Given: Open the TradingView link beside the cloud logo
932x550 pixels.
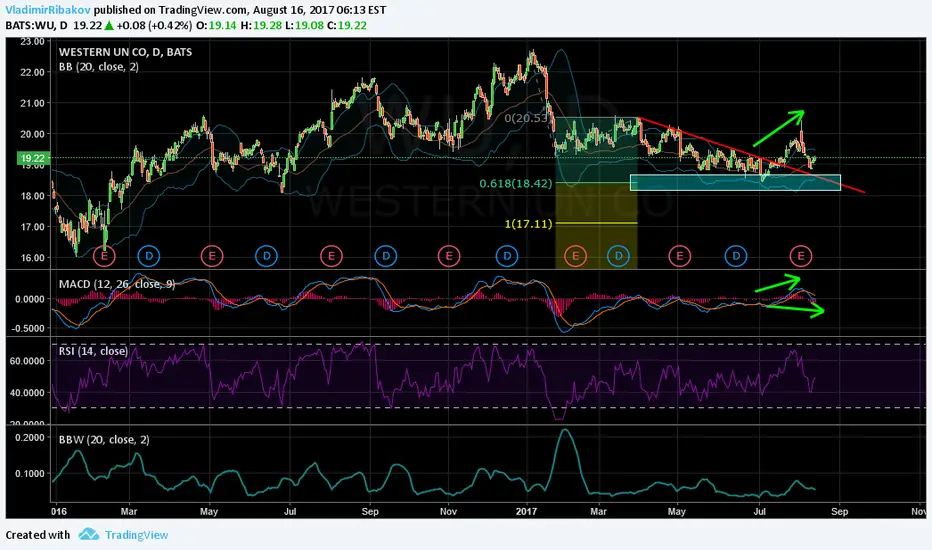Looking at the screenshot, I should (x=136, y=535).
